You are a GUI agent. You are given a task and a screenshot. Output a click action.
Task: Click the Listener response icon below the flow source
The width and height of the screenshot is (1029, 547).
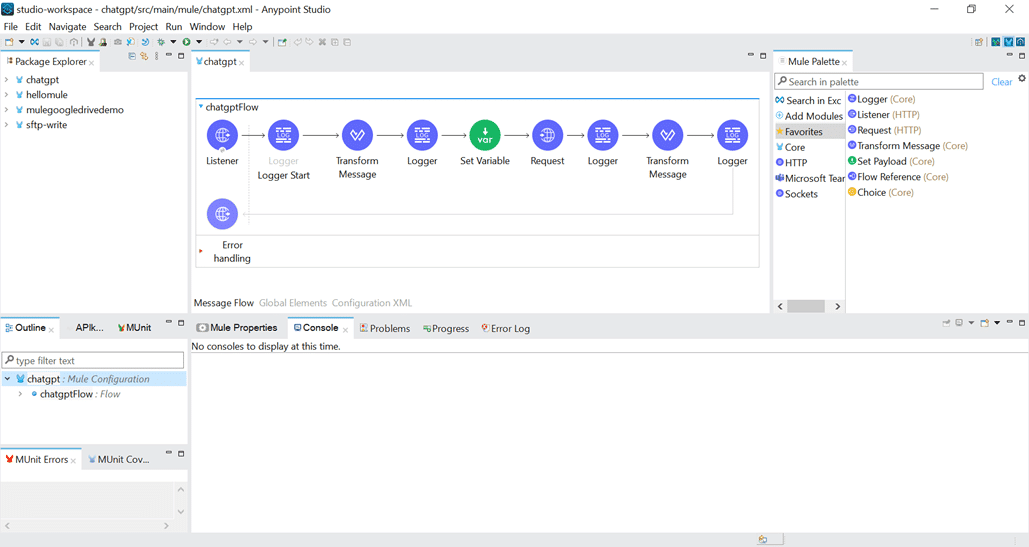click(x=222, y=214)
